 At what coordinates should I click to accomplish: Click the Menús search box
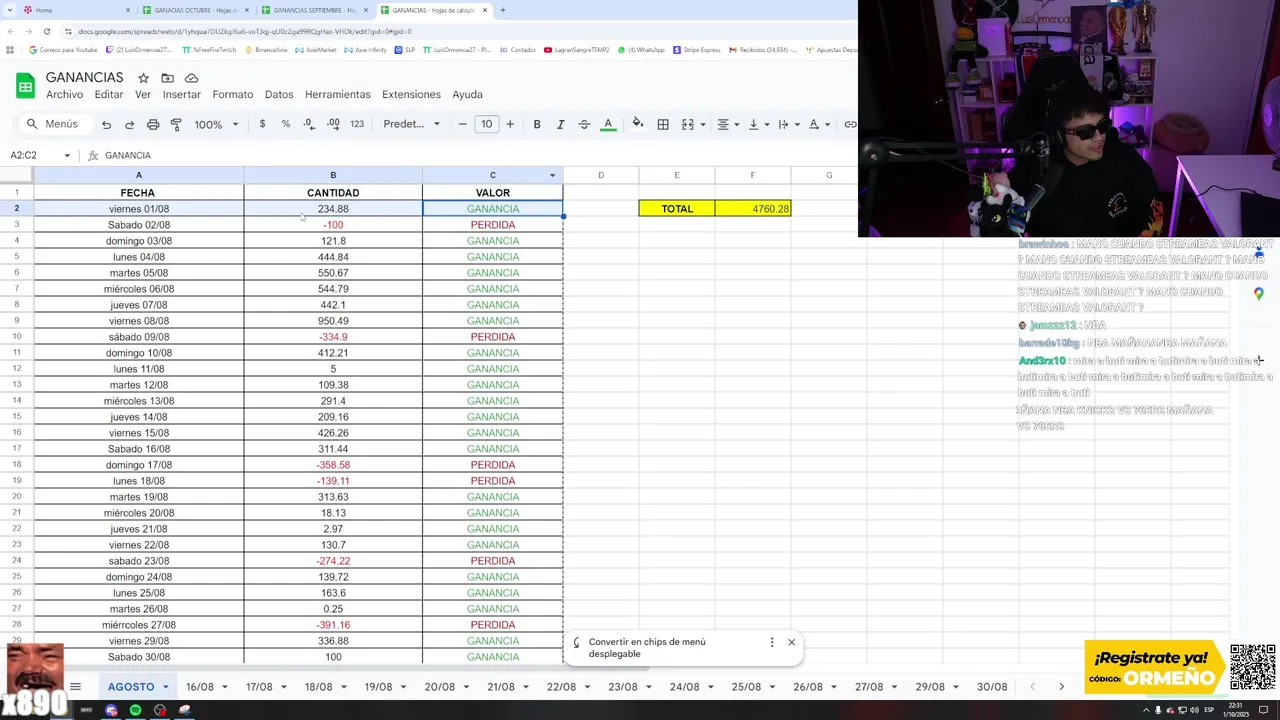point(52,124)
